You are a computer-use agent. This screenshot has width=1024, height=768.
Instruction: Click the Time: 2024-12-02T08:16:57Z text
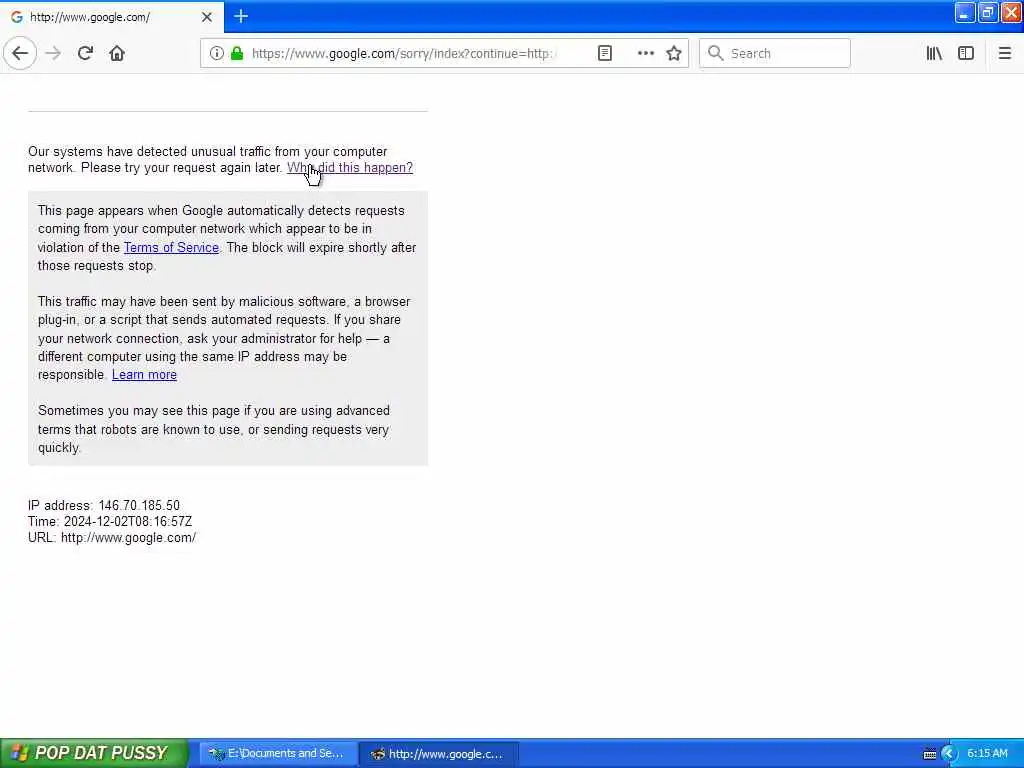[x=110, y=522]
